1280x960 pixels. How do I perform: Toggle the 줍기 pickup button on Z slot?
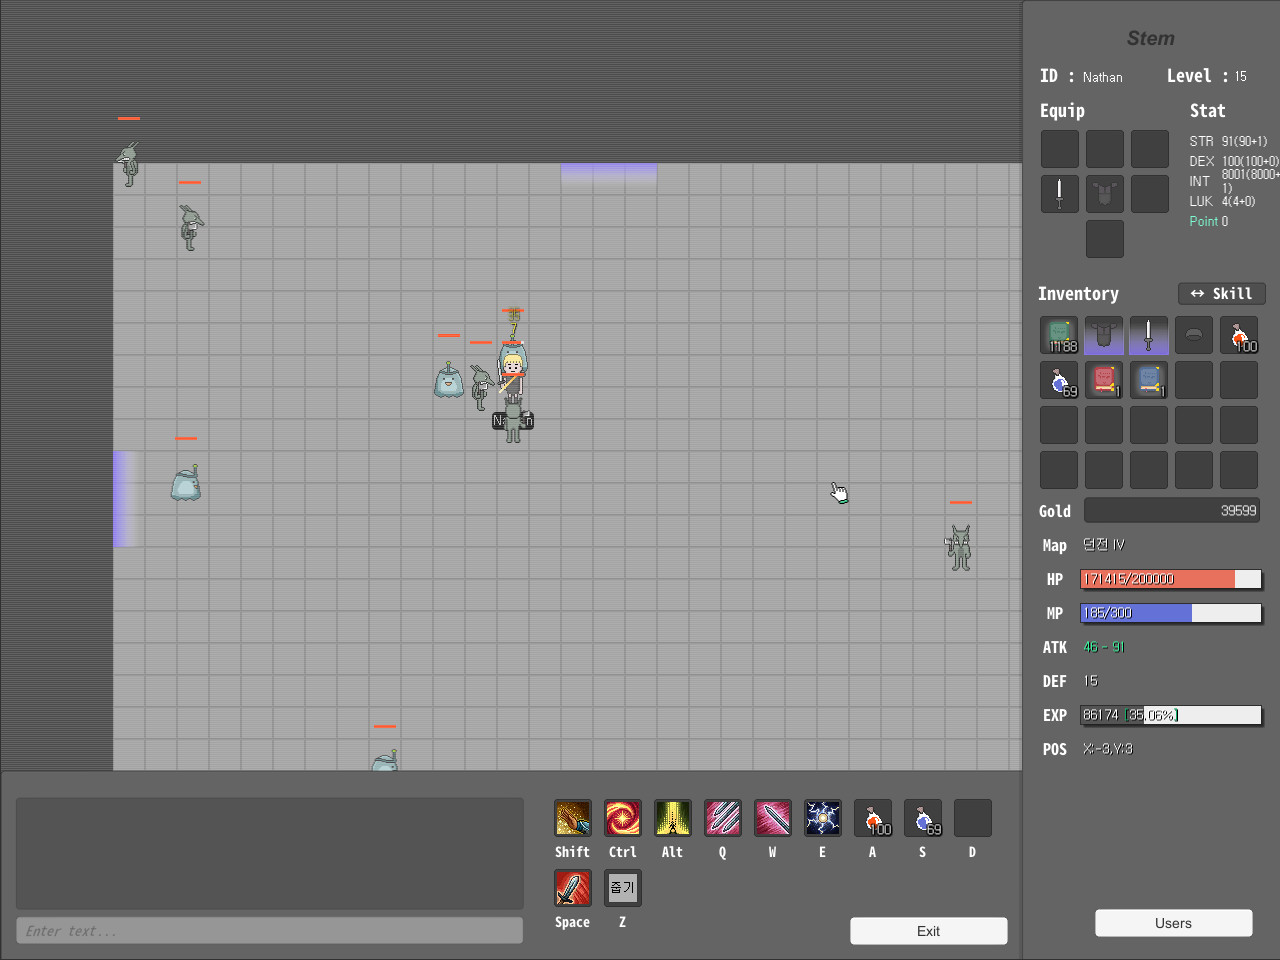tap(622, 887)
